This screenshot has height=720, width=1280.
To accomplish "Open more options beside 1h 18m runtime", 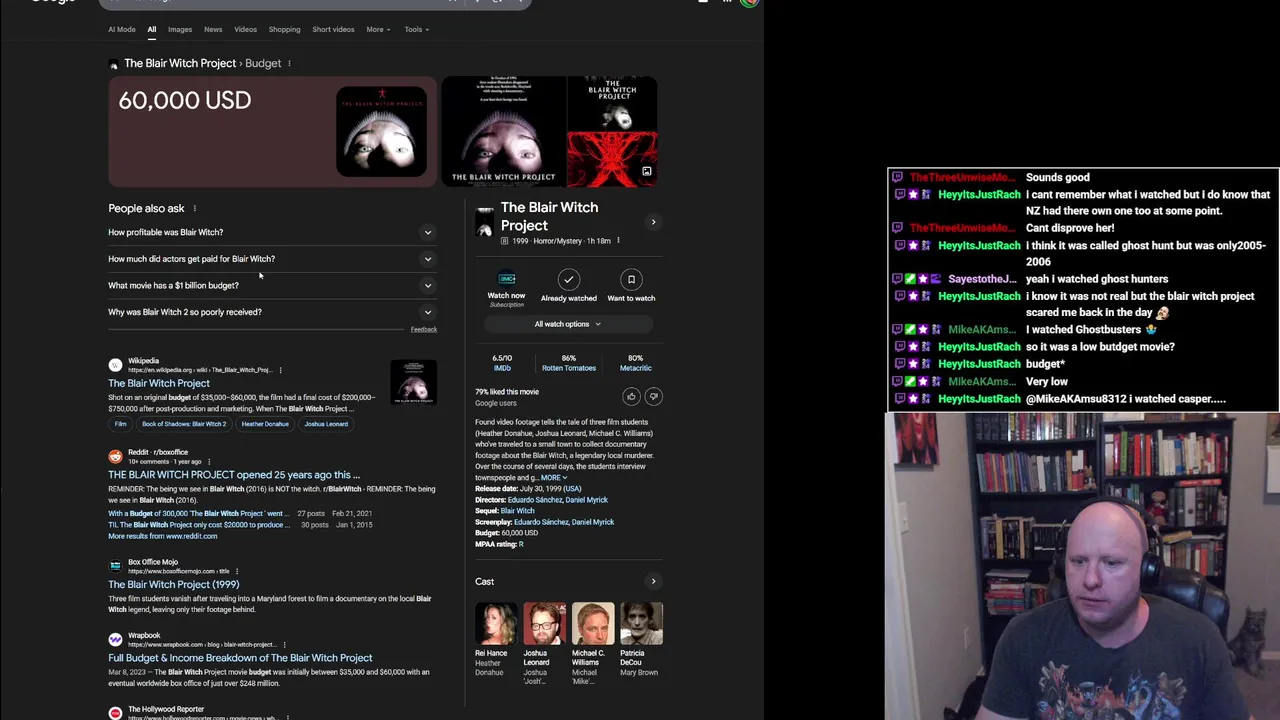I will click(618, 241).
